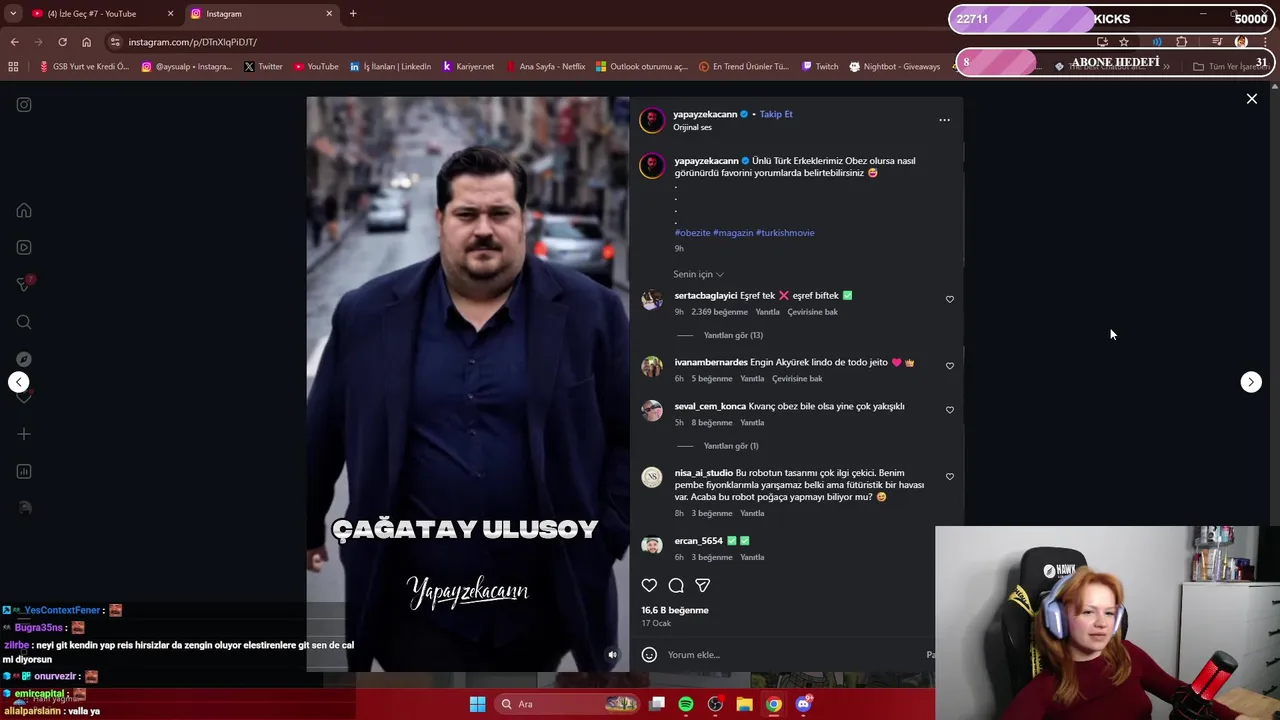Open Explore compass icon in sidebar
This screenshot has height=720, width=1280.
tap(24, 359)
